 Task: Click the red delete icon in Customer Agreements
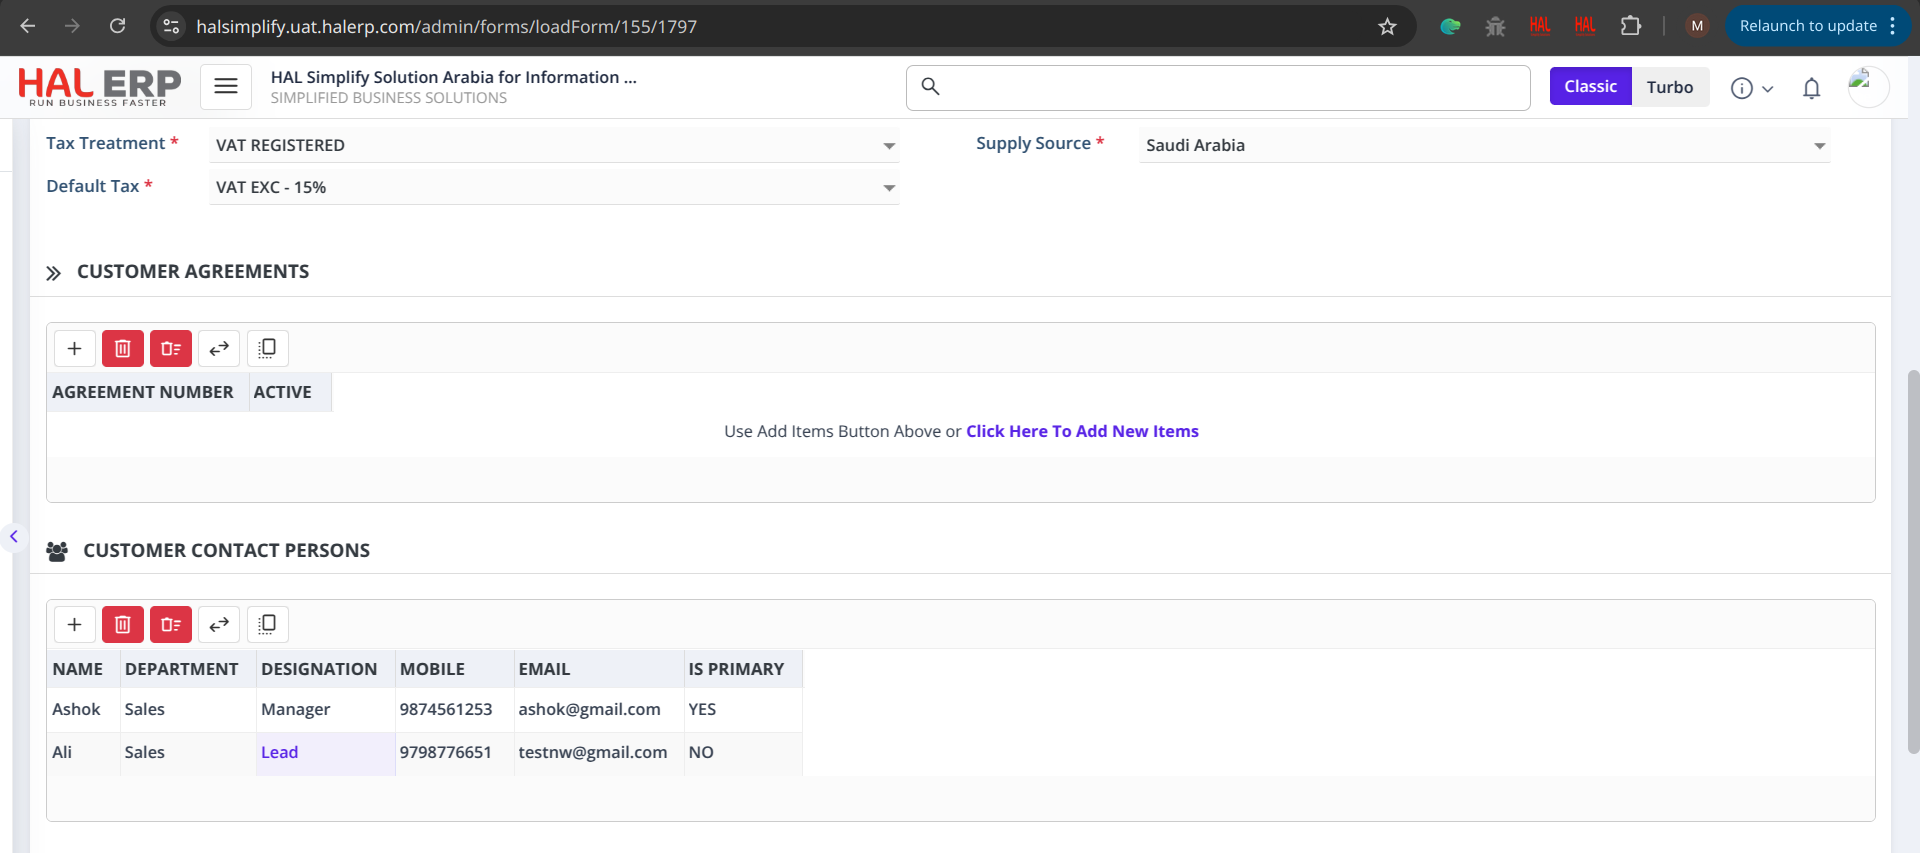coord(123,349)
